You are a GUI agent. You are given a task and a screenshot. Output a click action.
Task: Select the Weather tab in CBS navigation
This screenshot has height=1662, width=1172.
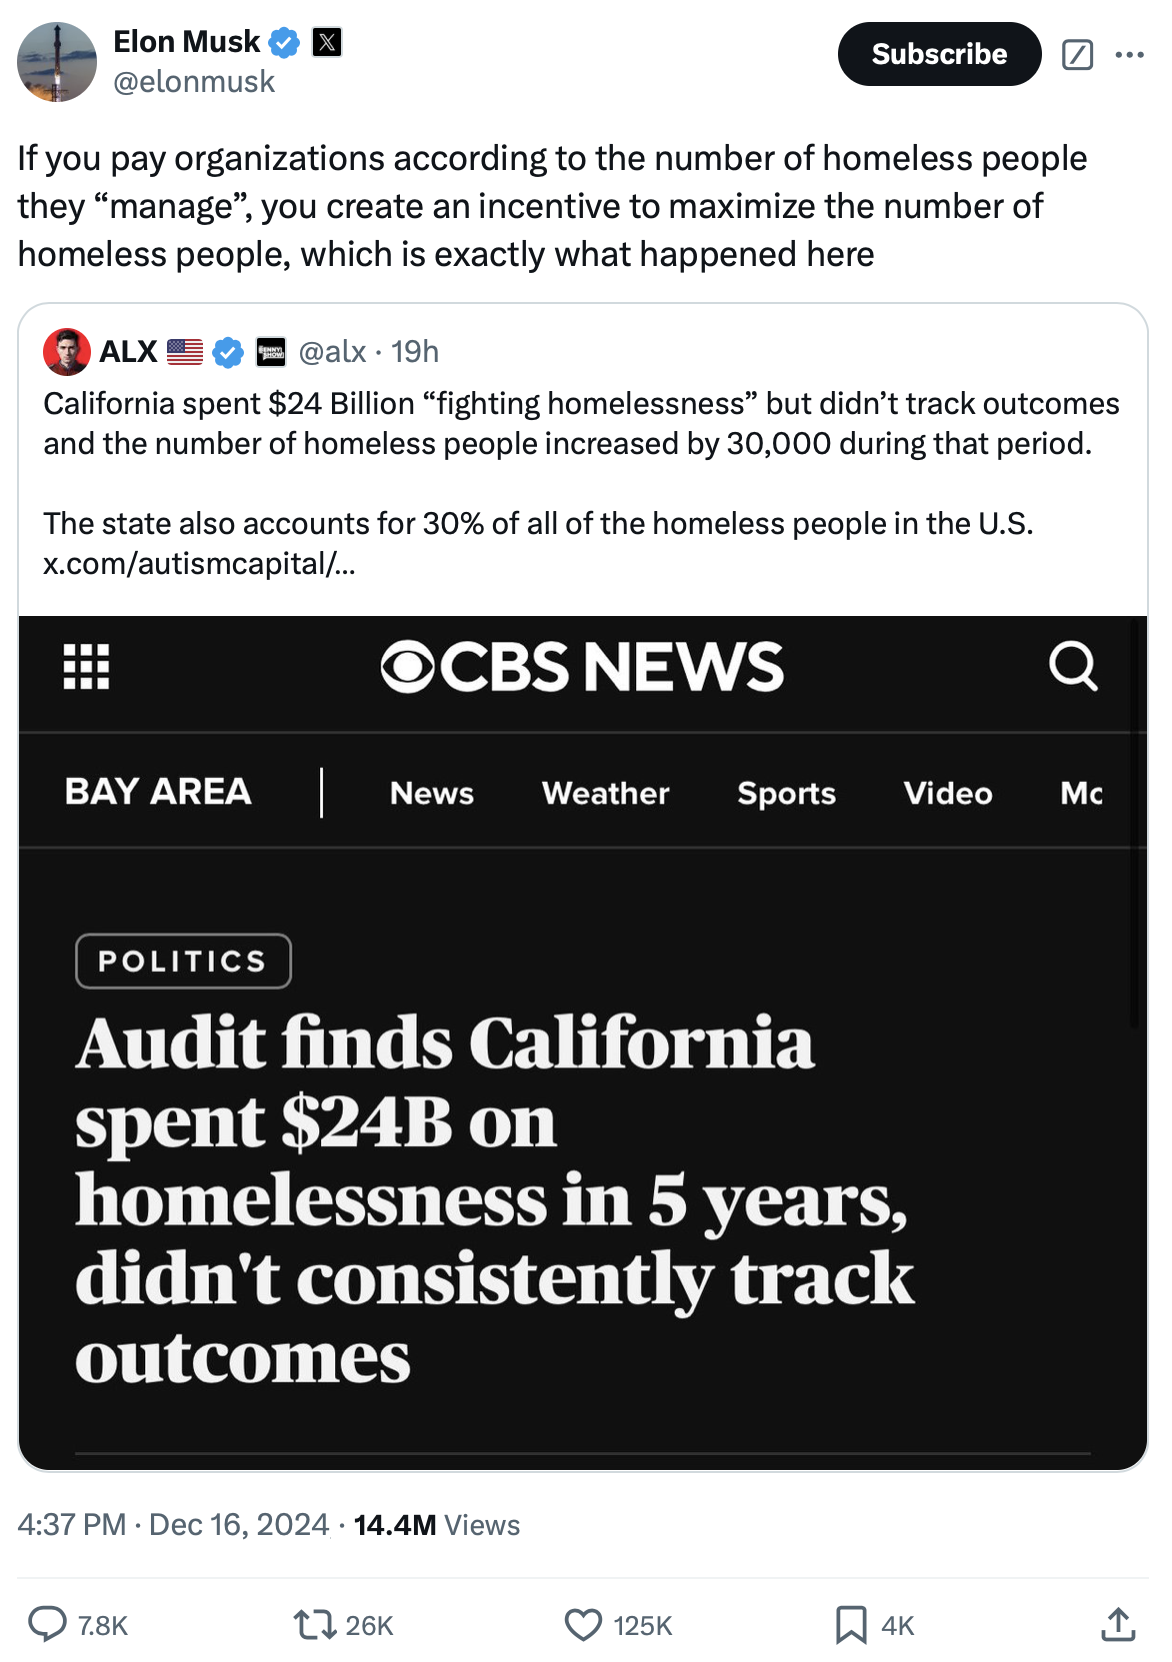(x=605, y=793)
